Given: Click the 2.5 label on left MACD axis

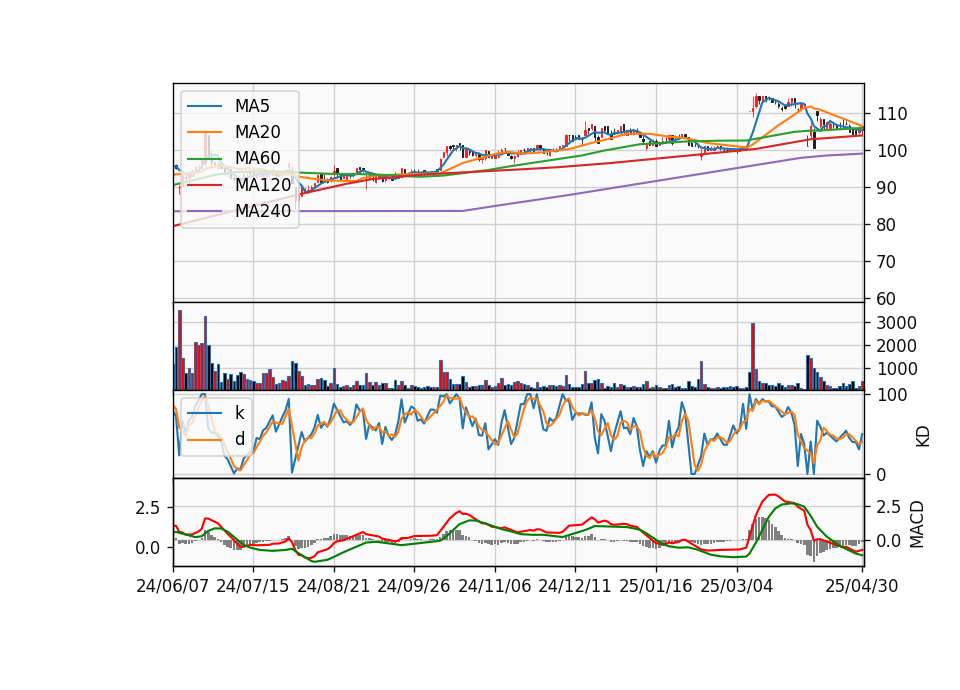Looking at the screenshot, I should pos(148,508).
